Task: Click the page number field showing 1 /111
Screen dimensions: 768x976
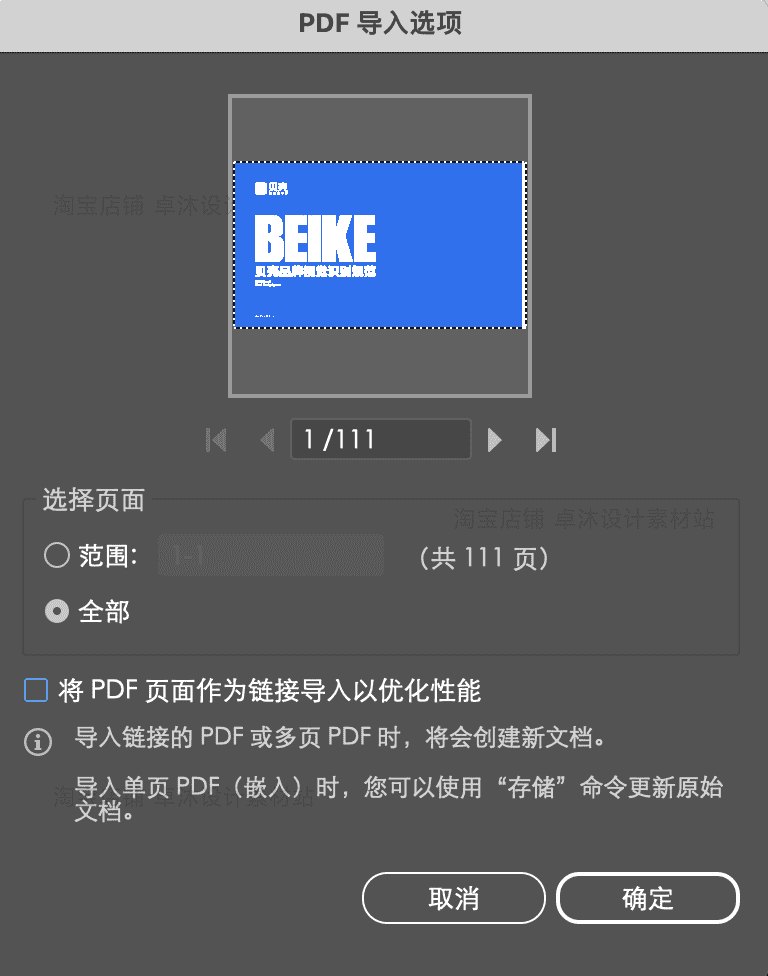Action: (x=381, y=439)
